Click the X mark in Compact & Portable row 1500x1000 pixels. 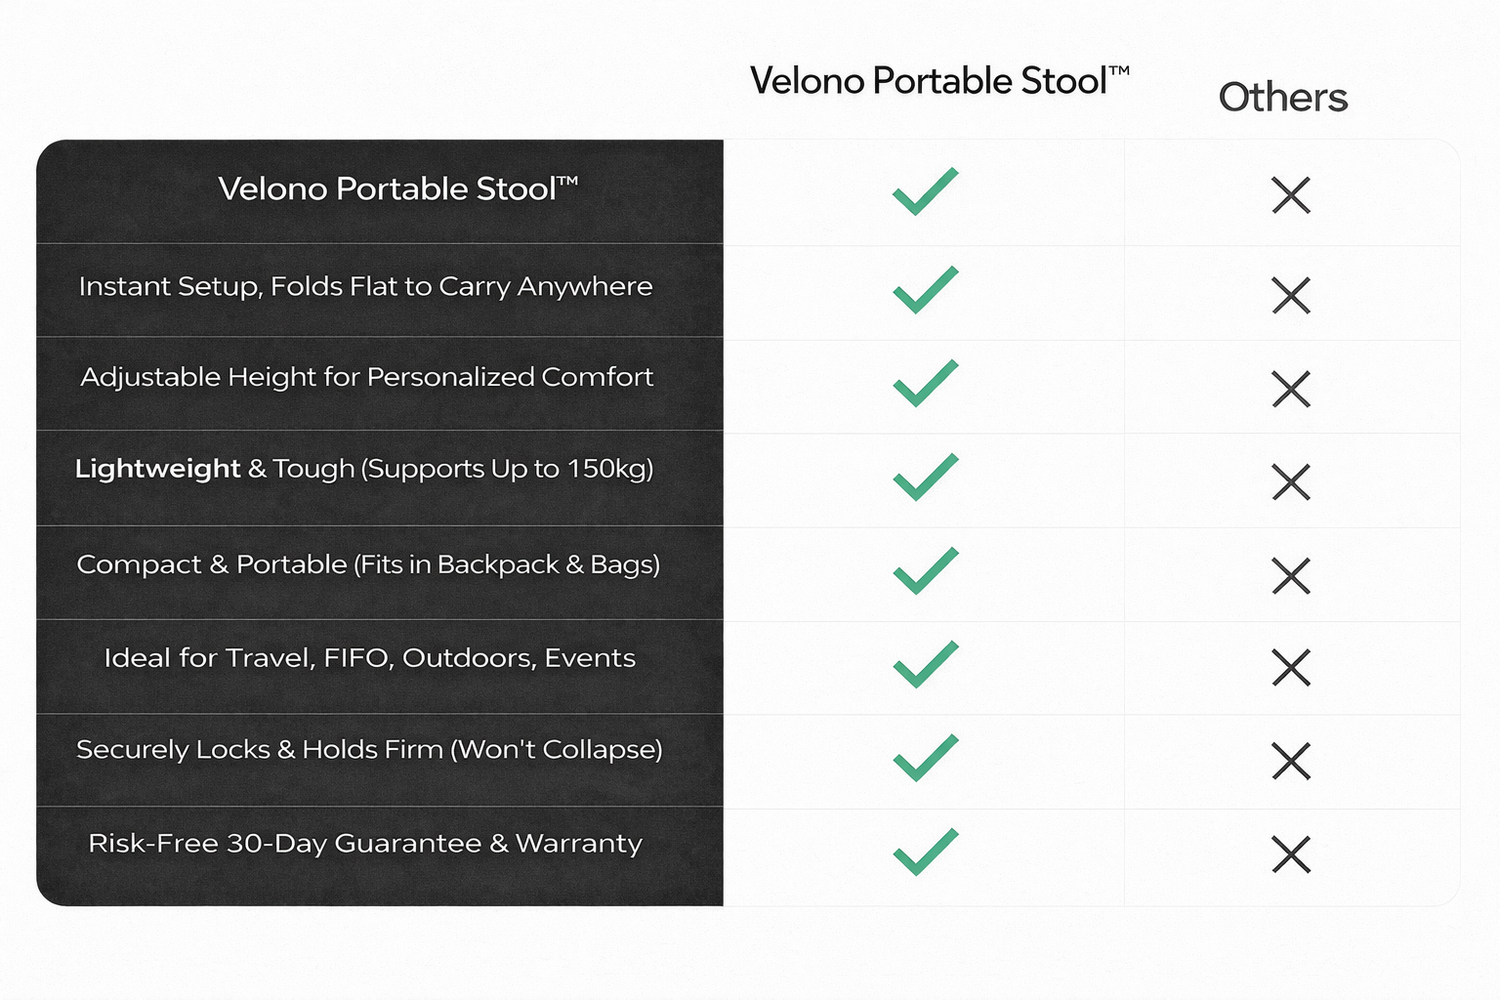(x=1291, y=576)
